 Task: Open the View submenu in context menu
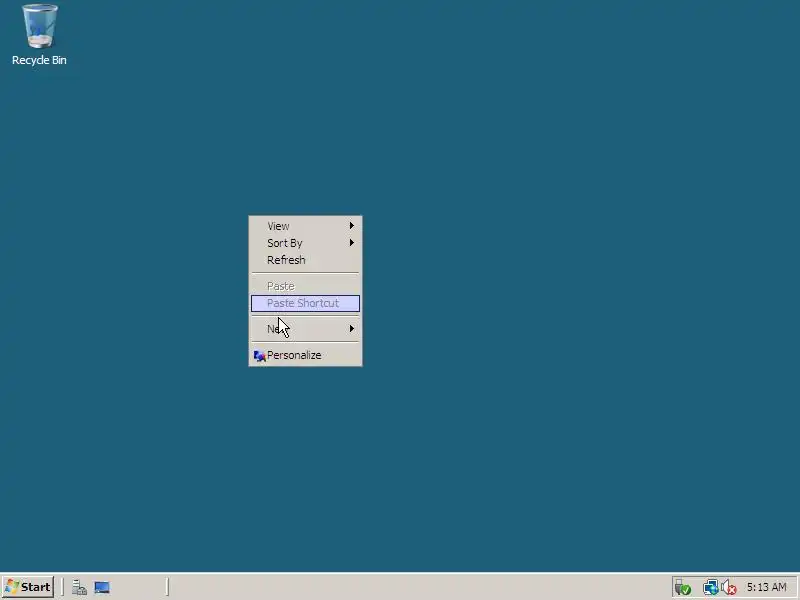click(x=305, y=226)
